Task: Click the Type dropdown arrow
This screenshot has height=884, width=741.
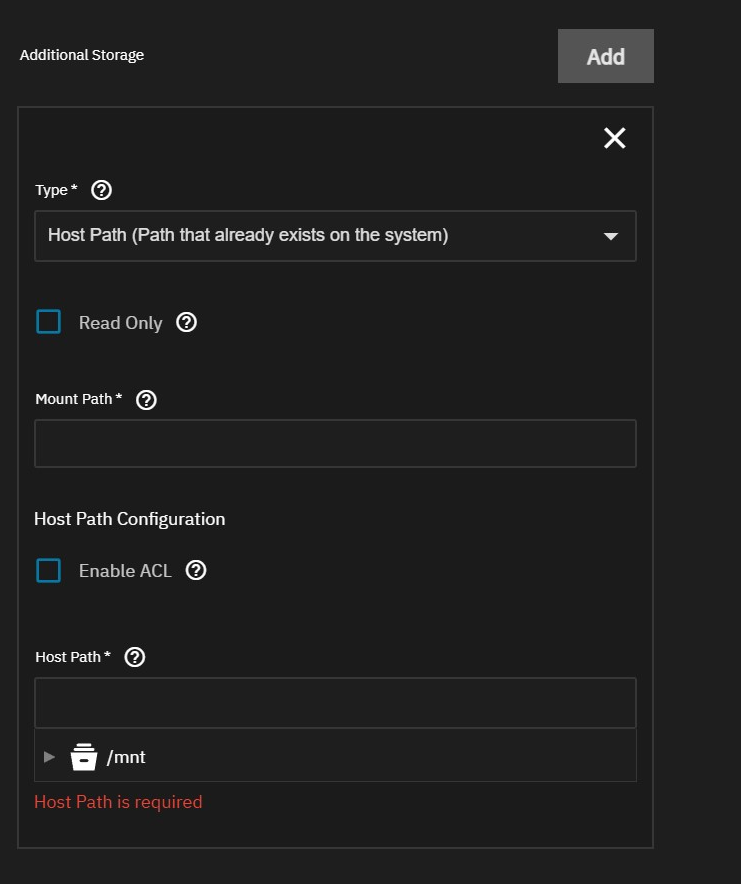Action: pos(610,237)
